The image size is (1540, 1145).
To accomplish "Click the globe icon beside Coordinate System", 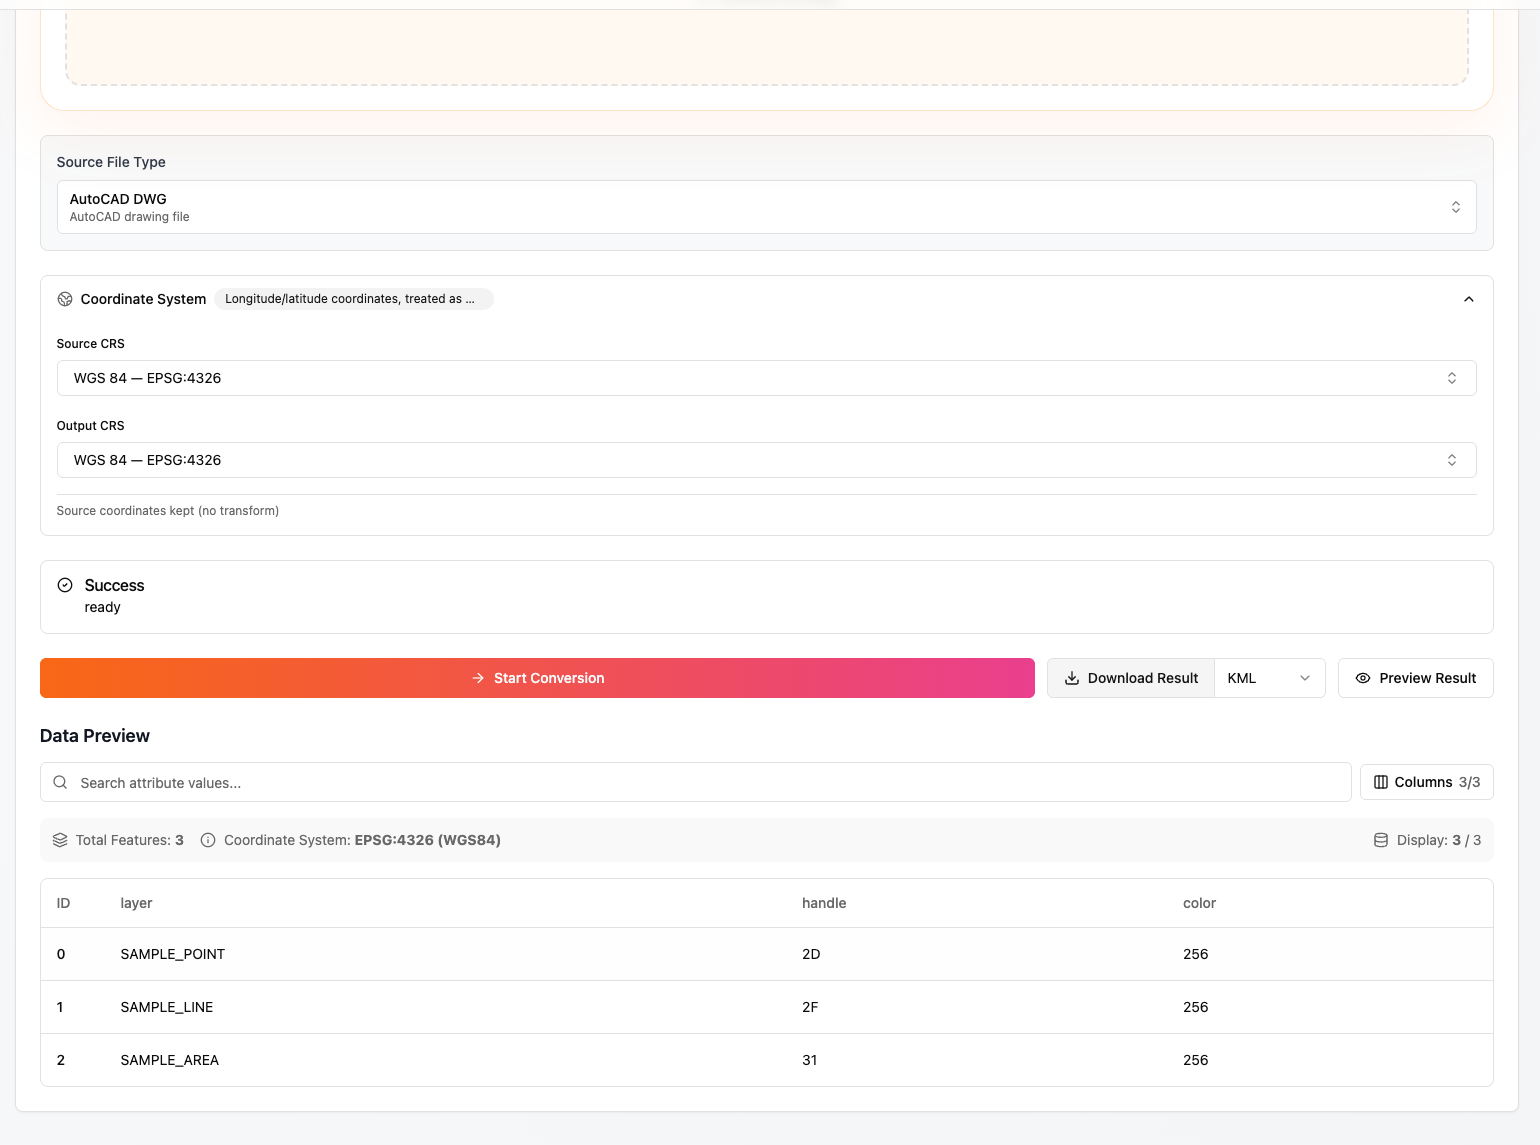I will point(65,299).
